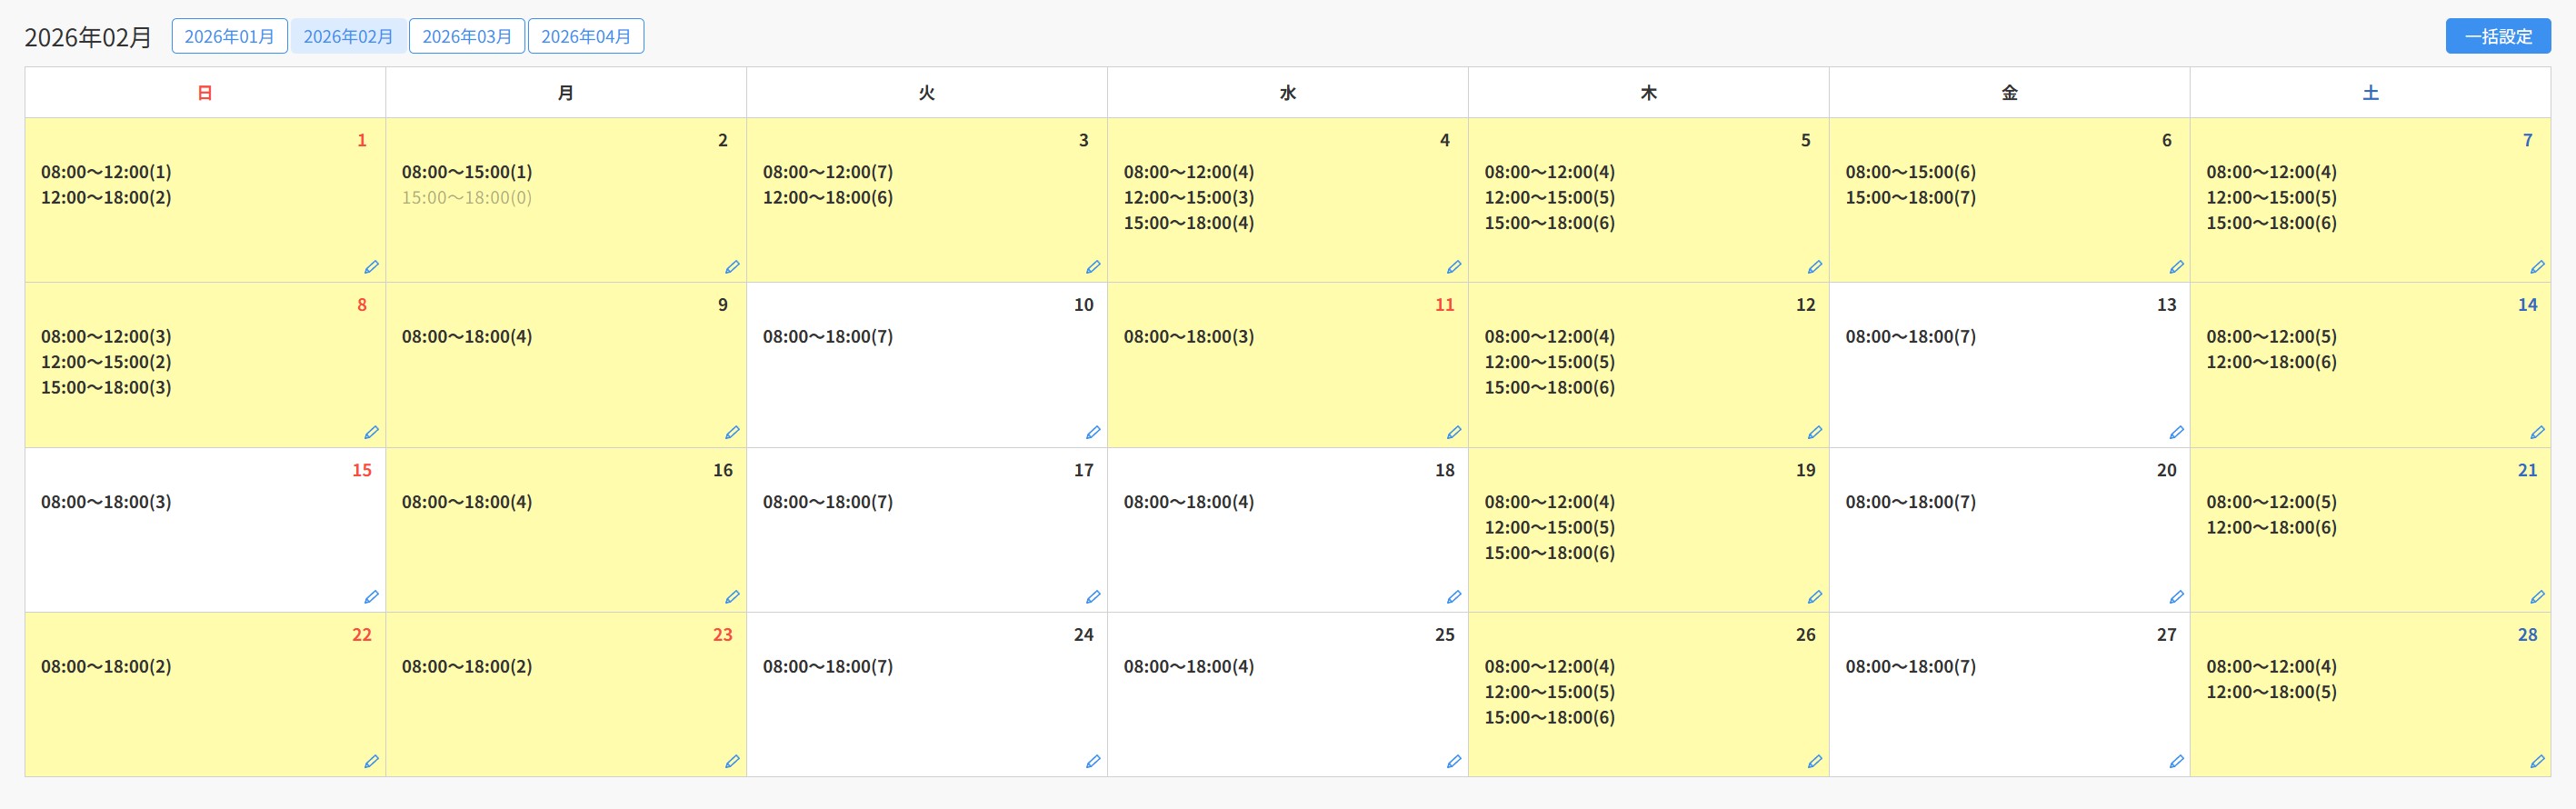Click the 一括設定 bulk settings button

[2497, 36]
